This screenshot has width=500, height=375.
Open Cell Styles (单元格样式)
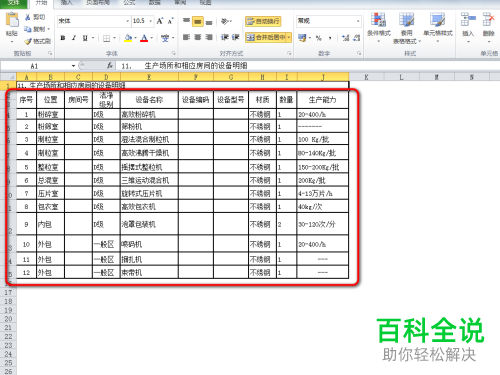pyautogui.click(x=438, y=27)
